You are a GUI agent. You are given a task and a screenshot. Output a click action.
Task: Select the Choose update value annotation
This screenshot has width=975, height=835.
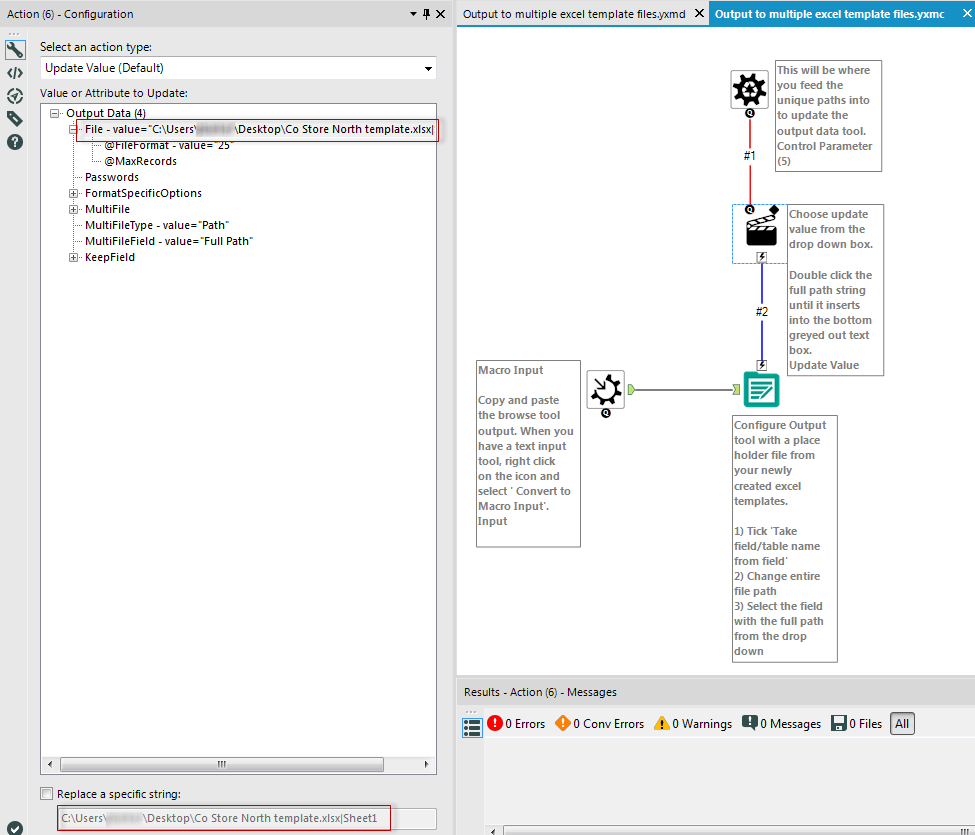[x=835, y=290]
